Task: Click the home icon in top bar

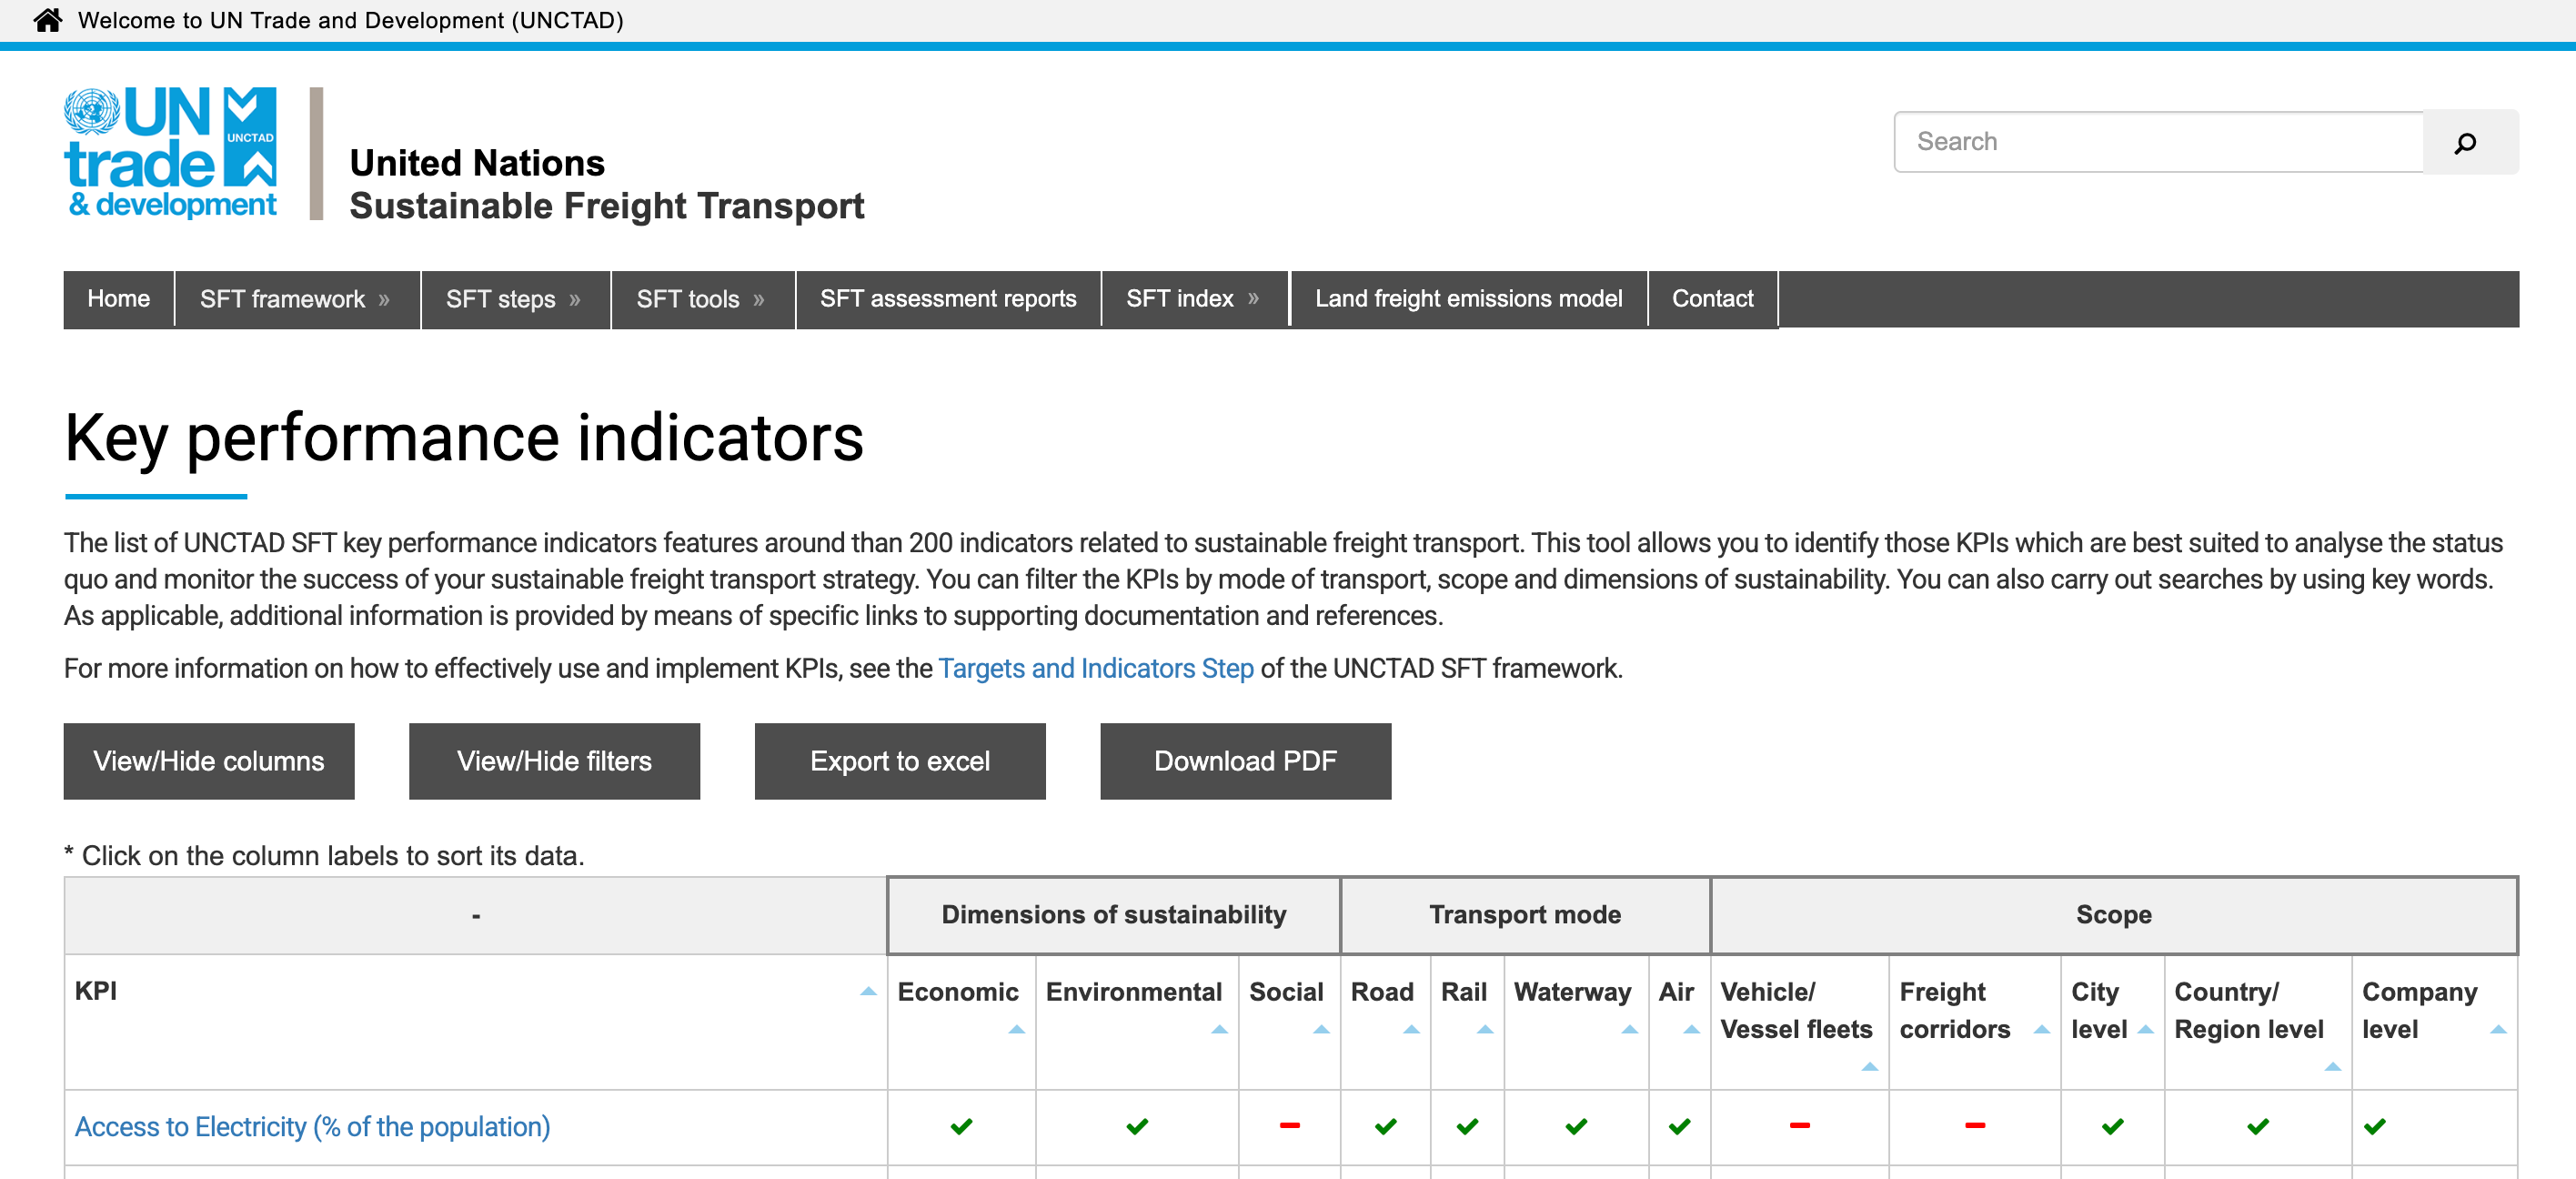Action: pyautogui.click(x=47, y=20)
